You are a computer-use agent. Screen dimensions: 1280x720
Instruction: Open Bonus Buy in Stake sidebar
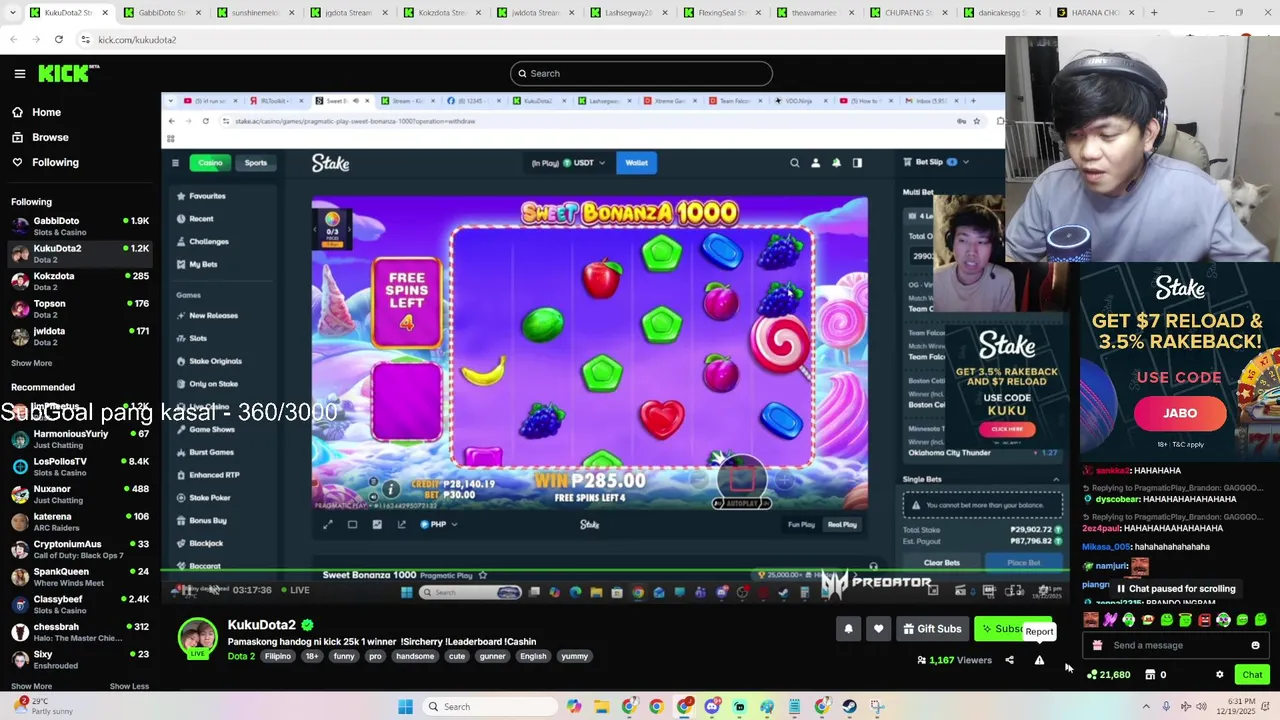[201, 520]
